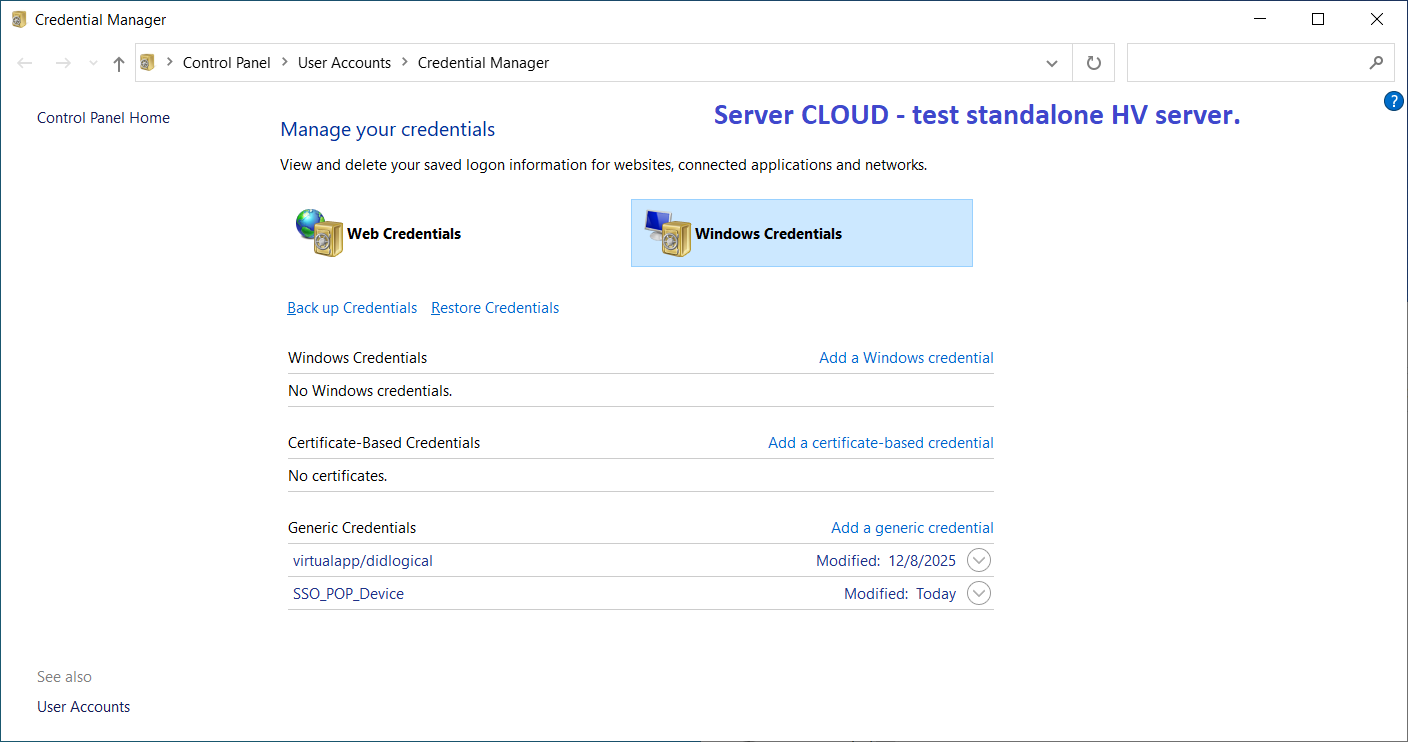The width and height of the screenshot is (1408, 742).
Task: Click 'No certificates.' text
Action: point(338,476)
